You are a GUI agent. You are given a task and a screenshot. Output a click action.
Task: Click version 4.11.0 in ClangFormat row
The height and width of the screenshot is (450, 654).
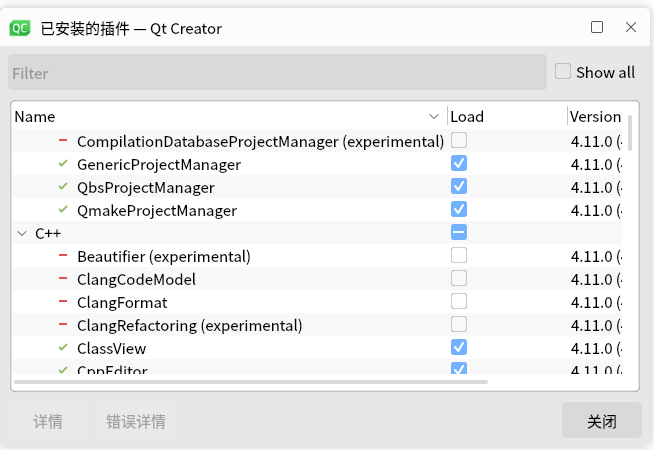click(596, 302)
